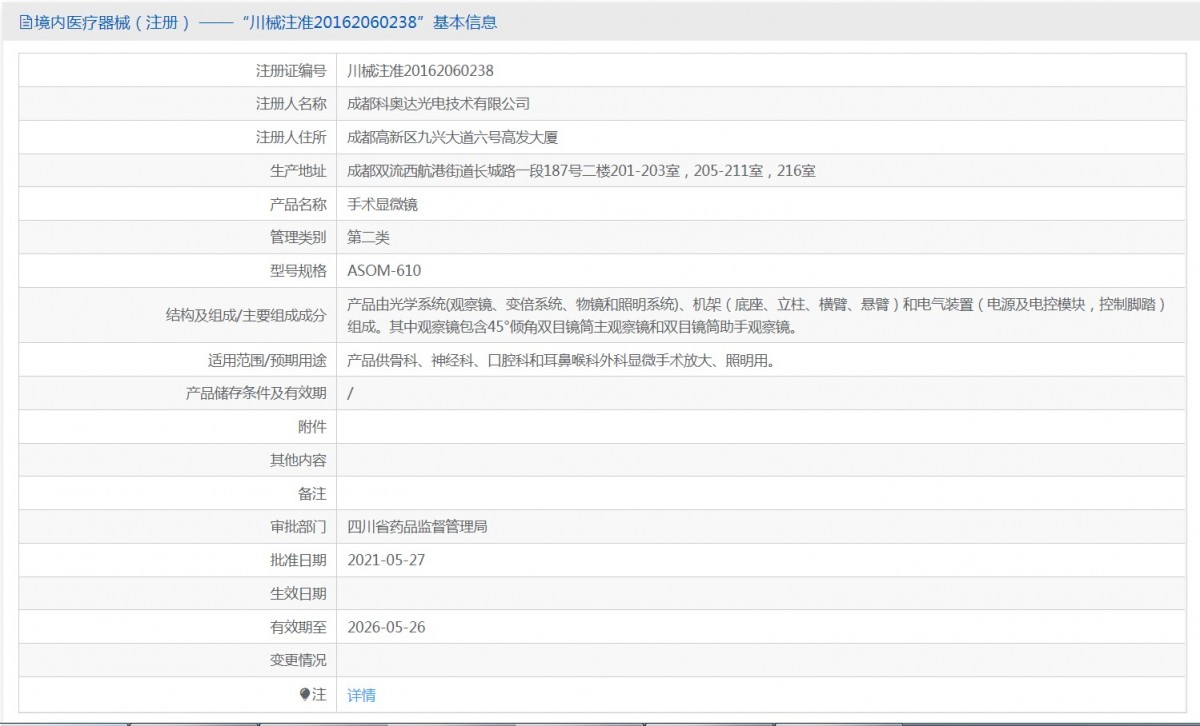Screen dimensions: 1200x726
Task: Select intended use text 产品供骨科、神经科
Action: [561, 360]
